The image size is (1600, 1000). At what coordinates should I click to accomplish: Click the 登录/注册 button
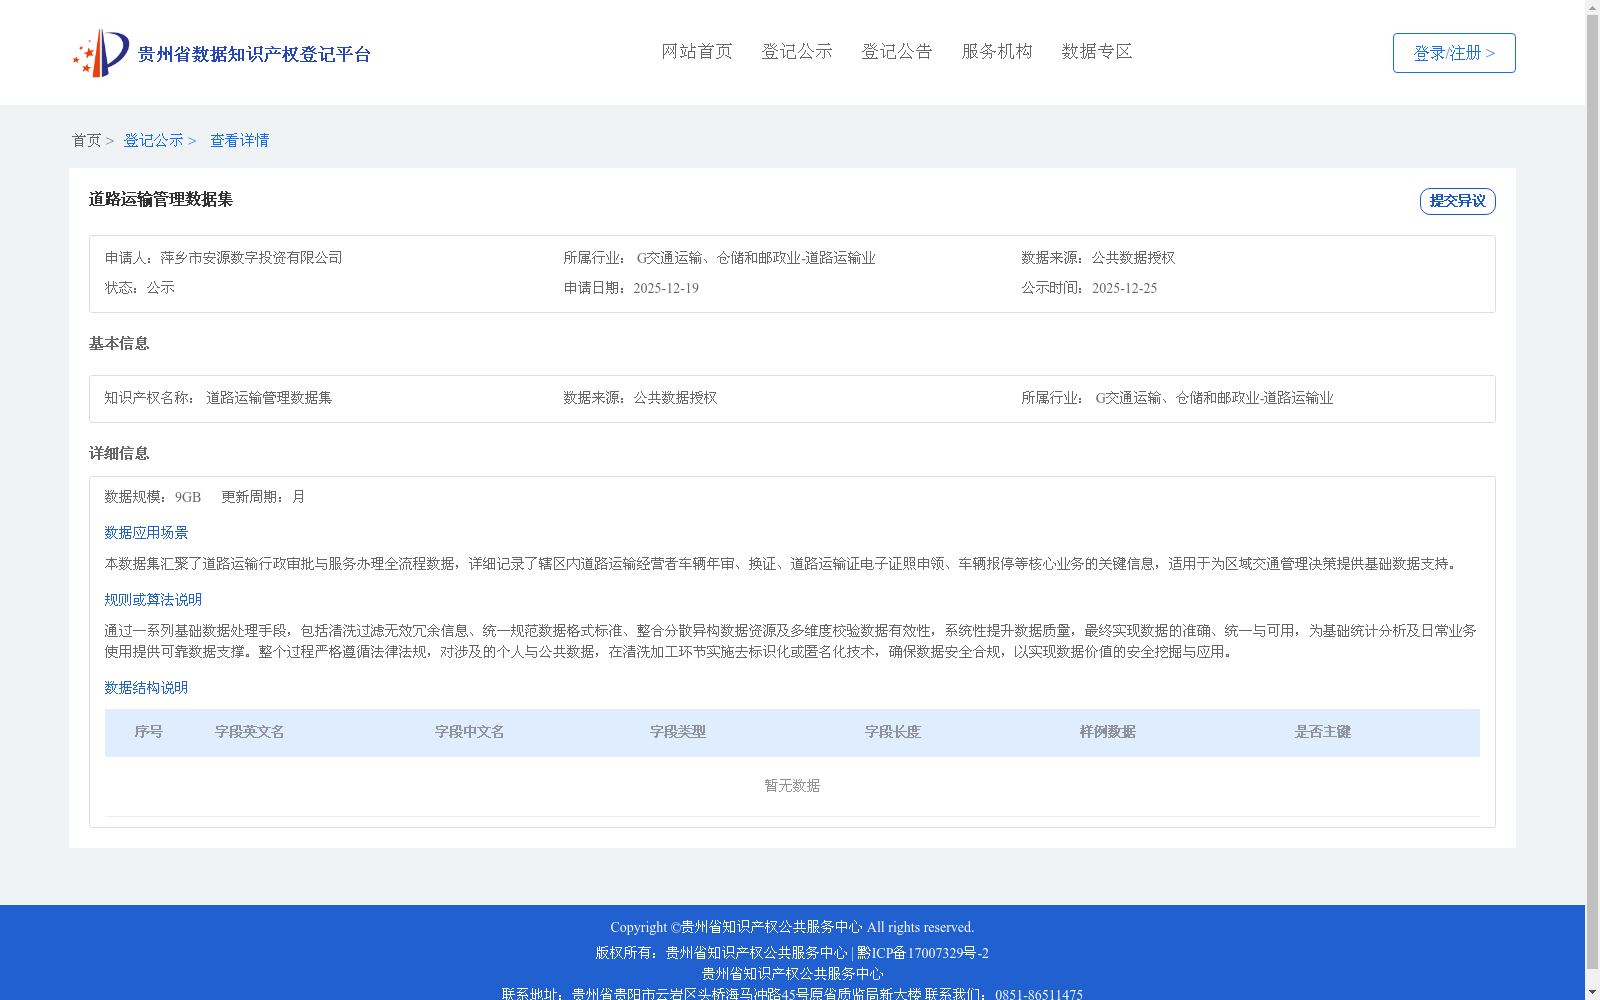click(1454, 53)
